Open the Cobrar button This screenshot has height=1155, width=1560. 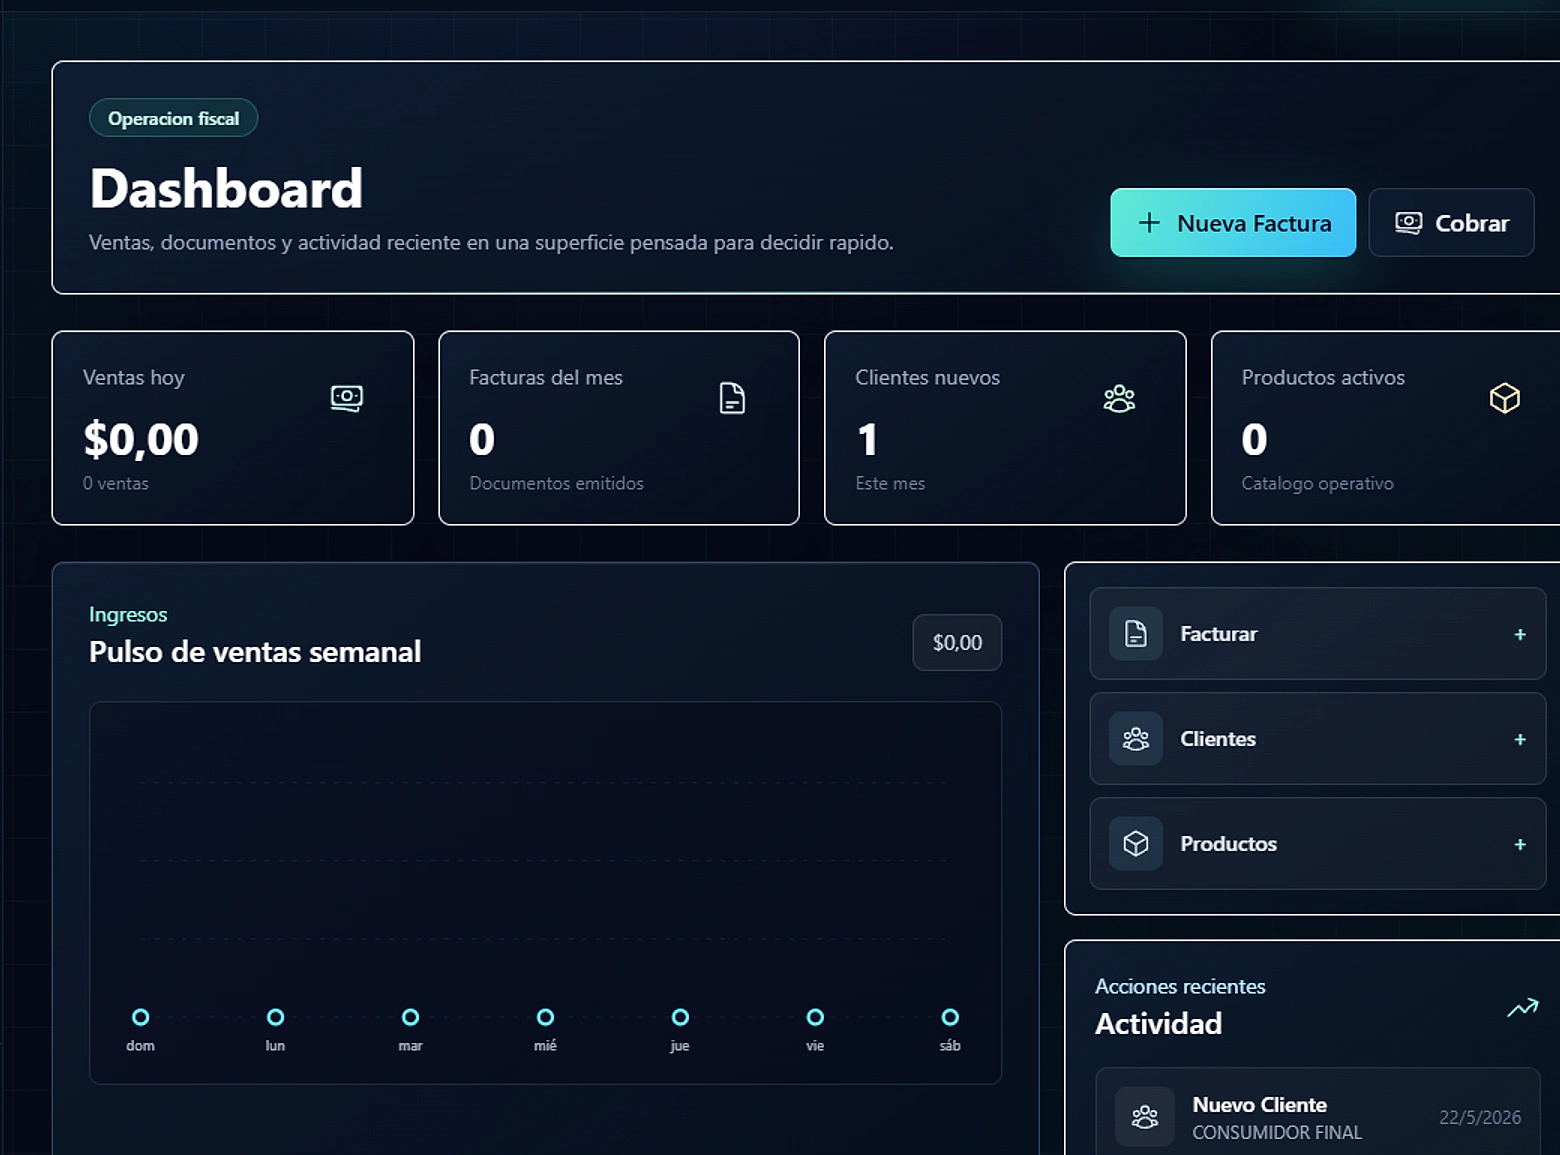(1451, 223)
